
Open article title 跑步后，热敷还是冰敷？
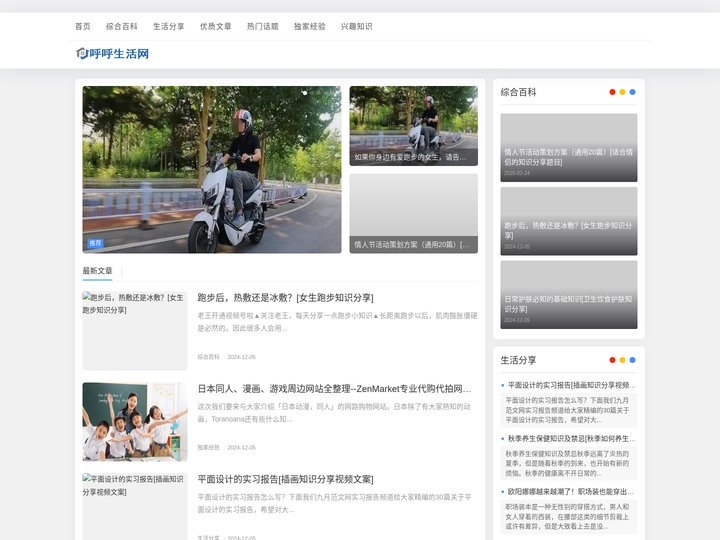pyautogui.click(x=285, y=298)
